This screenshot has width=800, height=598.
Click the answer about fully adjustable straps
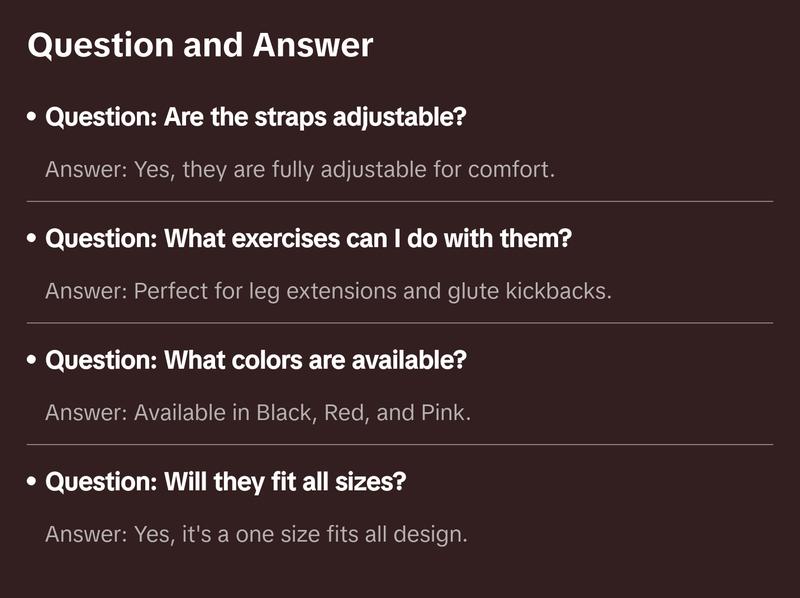(x=299, y=170)
